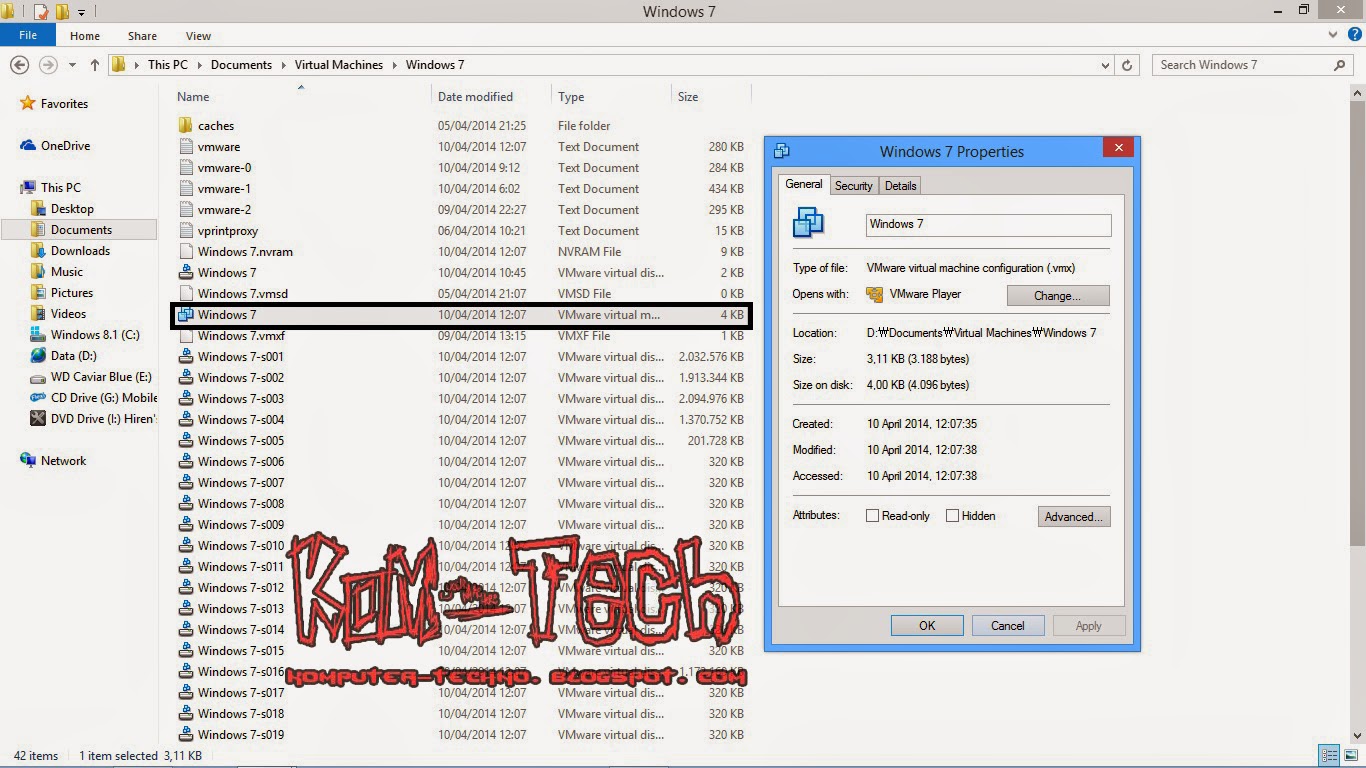This screenshot has height=768, width=1366.
Task: Switch to the Home ribbon tab
Action: pos(85,36)
